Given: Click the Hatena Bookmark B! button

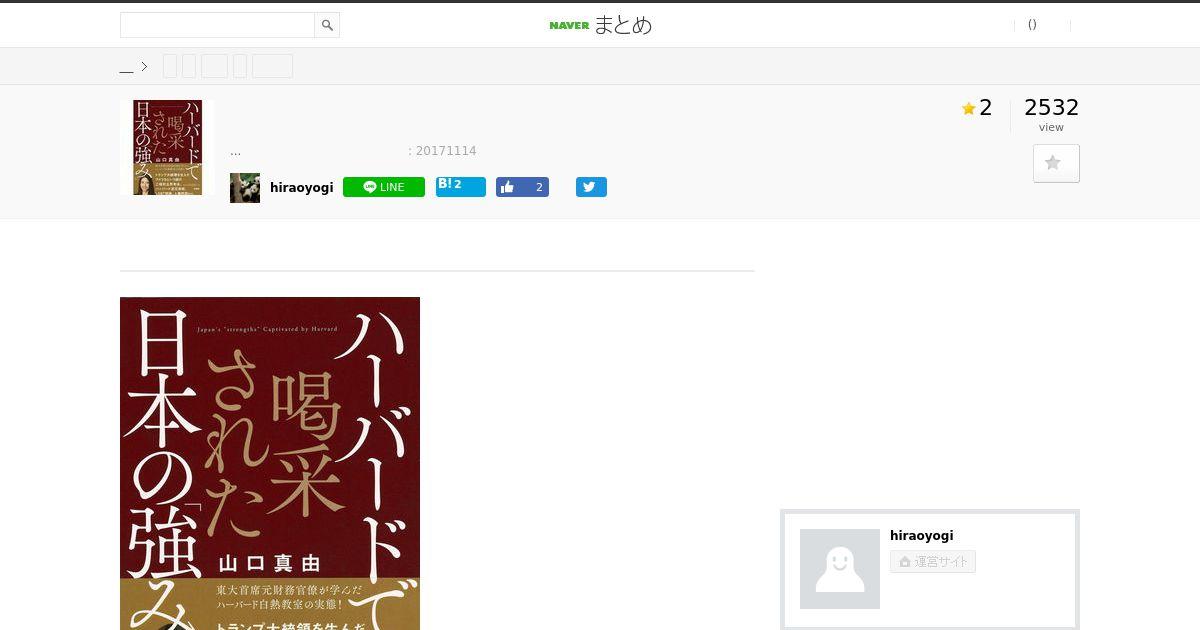Looking at the screenshot, I should point(461,187).
